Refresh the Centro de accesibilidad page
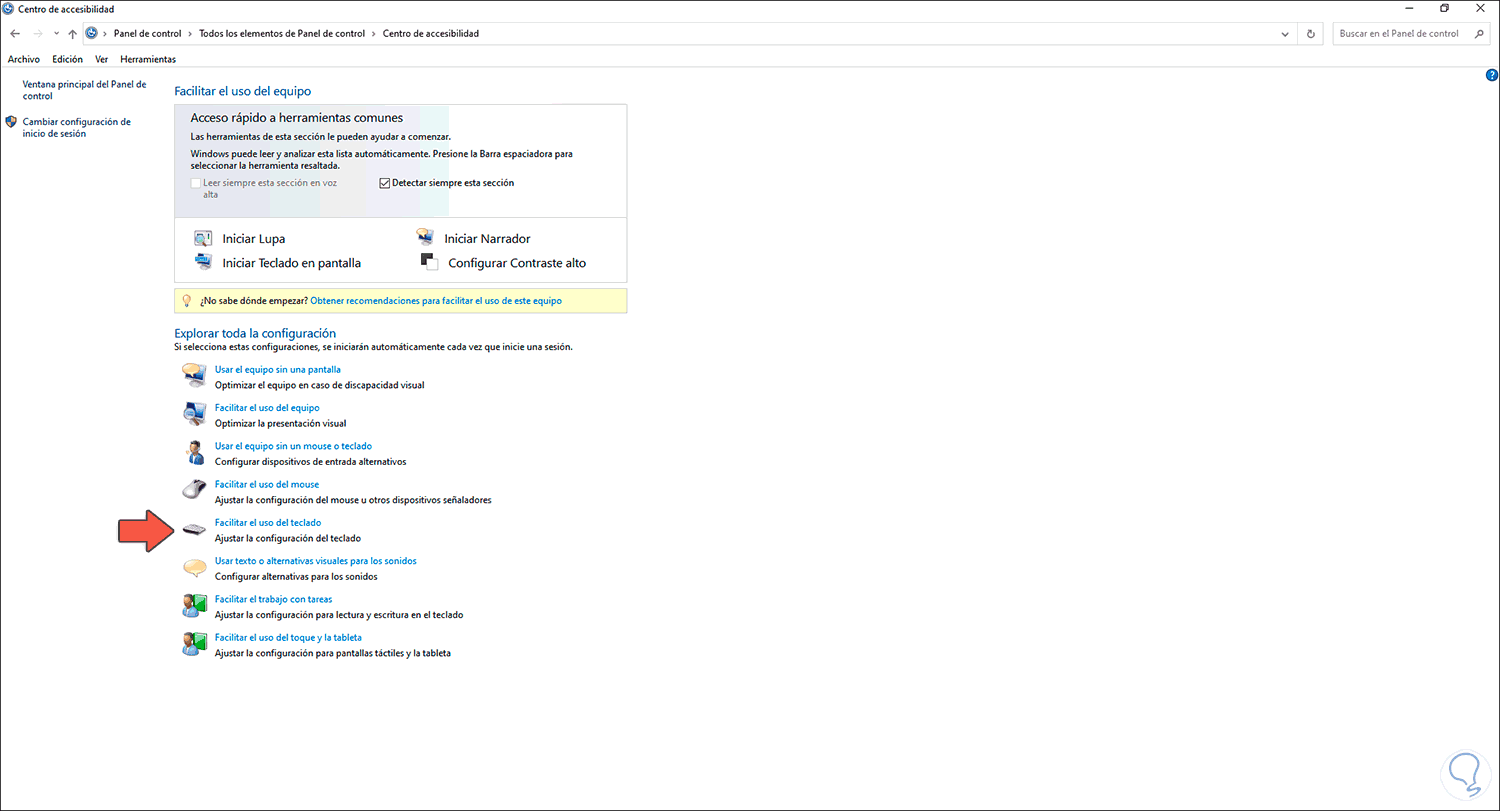The height and width of the screenshot is (811, 1500). [x=1311, y=33]
